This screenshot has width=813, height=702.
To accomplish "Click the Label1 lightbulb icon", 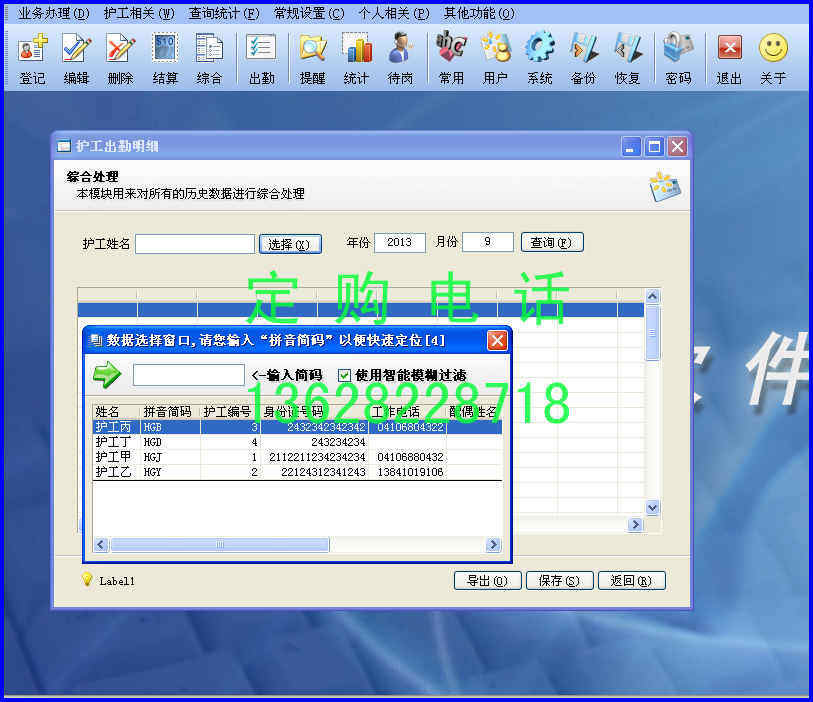I will pyautogui.click(x=87, y=580).
